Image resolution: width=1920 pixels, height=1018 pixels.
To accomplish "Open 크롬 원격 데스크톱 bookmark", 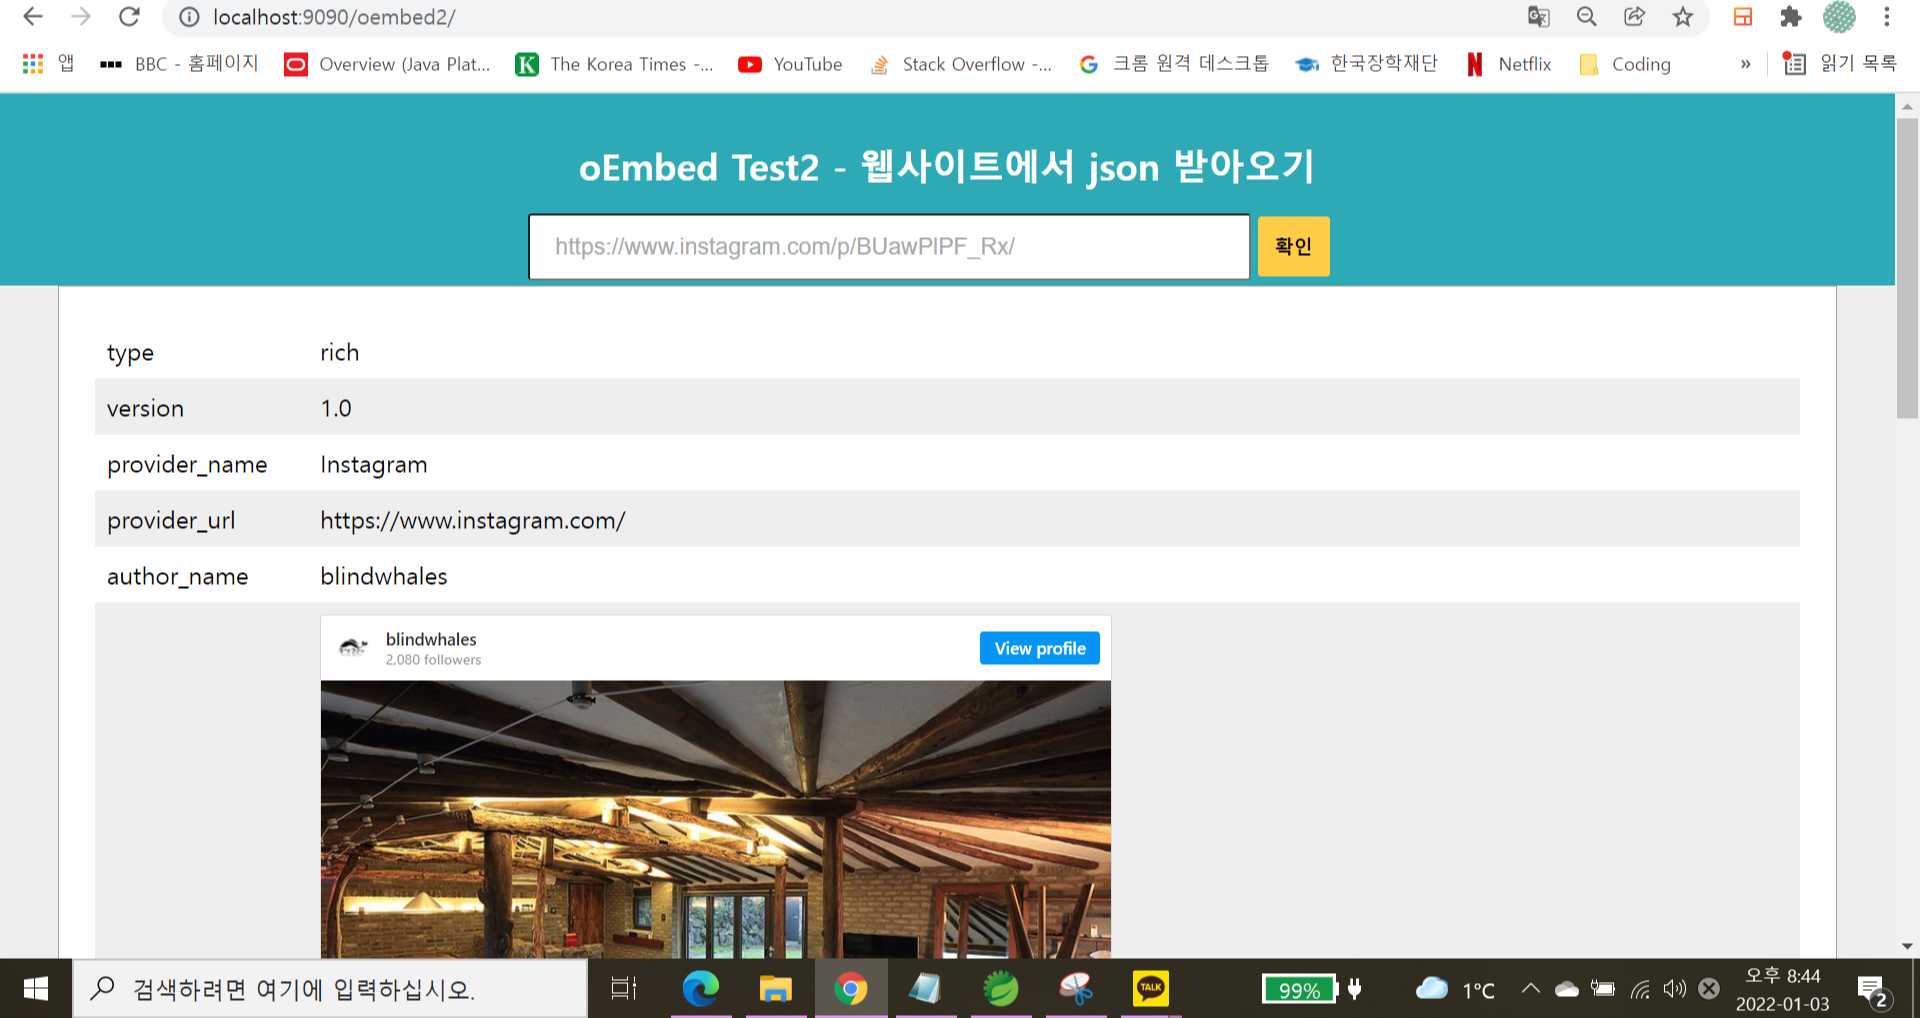I will (1174, 64).
